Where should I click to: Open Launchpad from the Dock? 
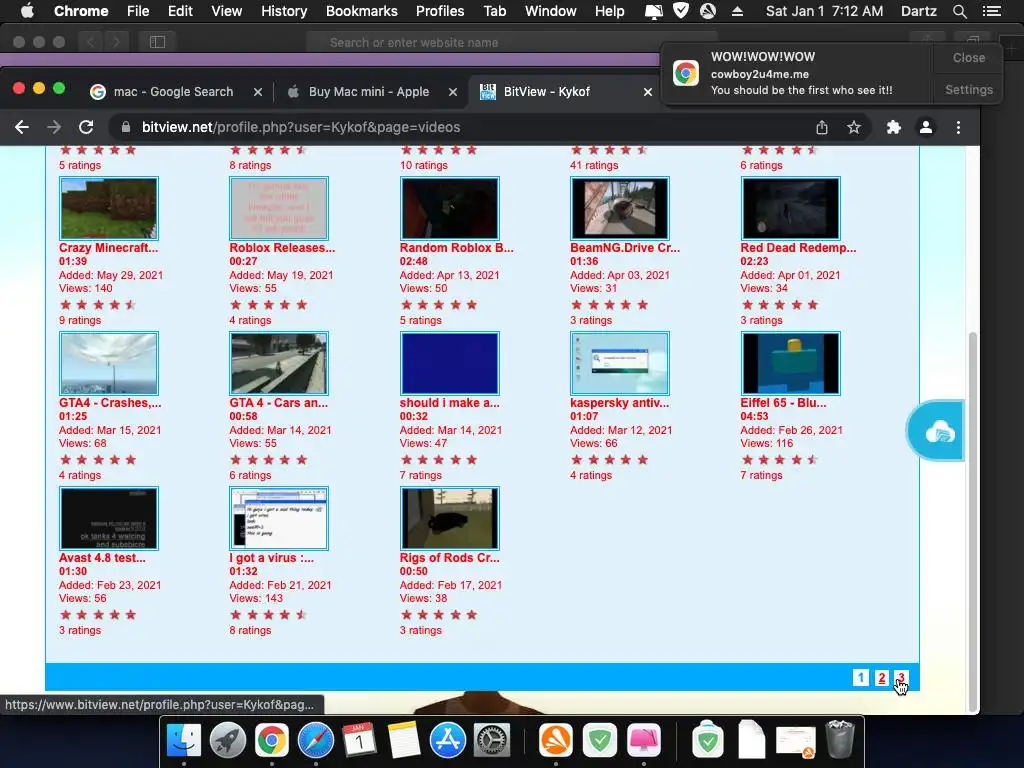(x=227, y=741)
